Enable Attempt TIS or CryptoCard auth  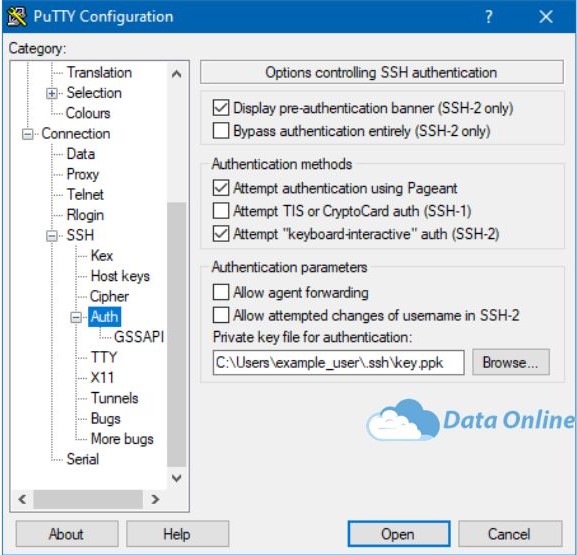tap(221, 211)
